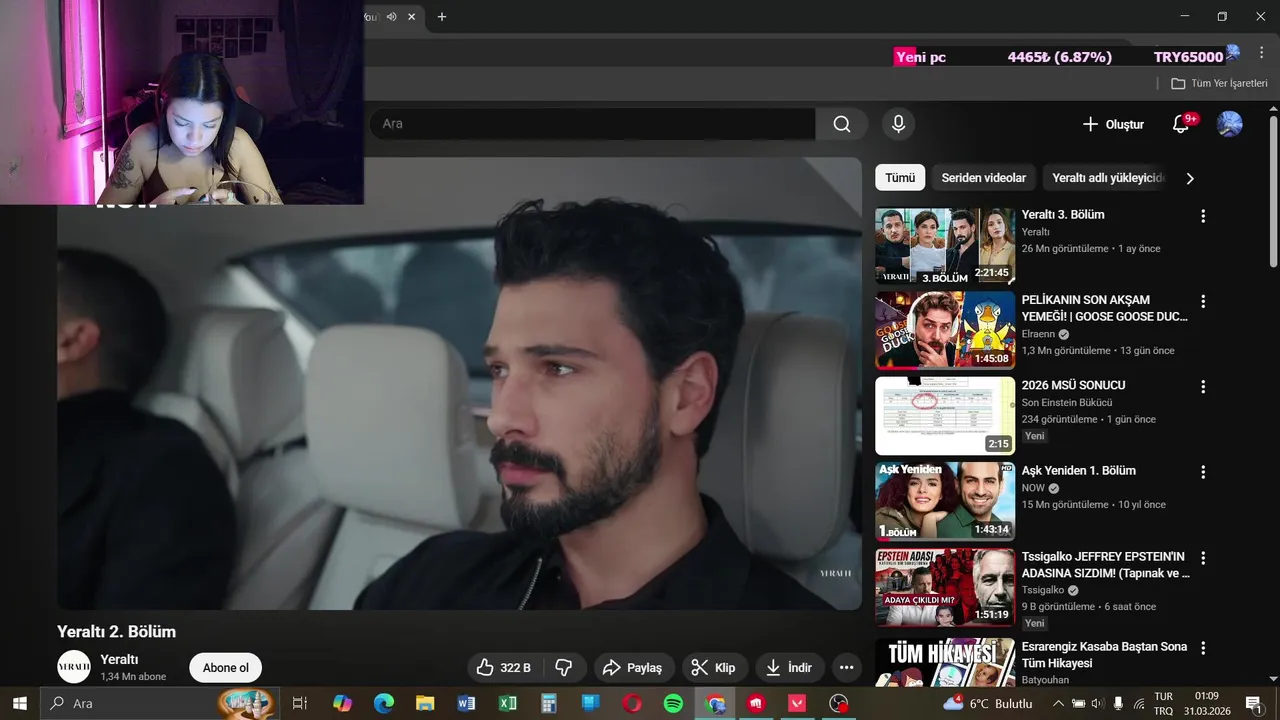Like the video showing 322 B
The image size is (1280, 720).
(504, 668)
